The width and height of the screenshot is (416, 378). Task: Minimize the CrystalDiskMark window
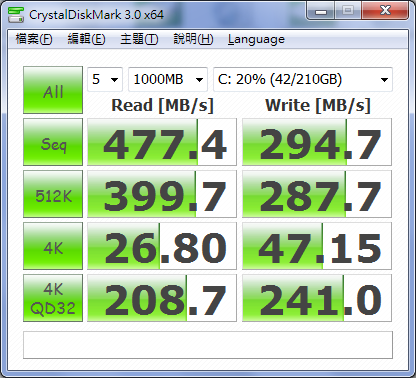click(x=321, y=12)
